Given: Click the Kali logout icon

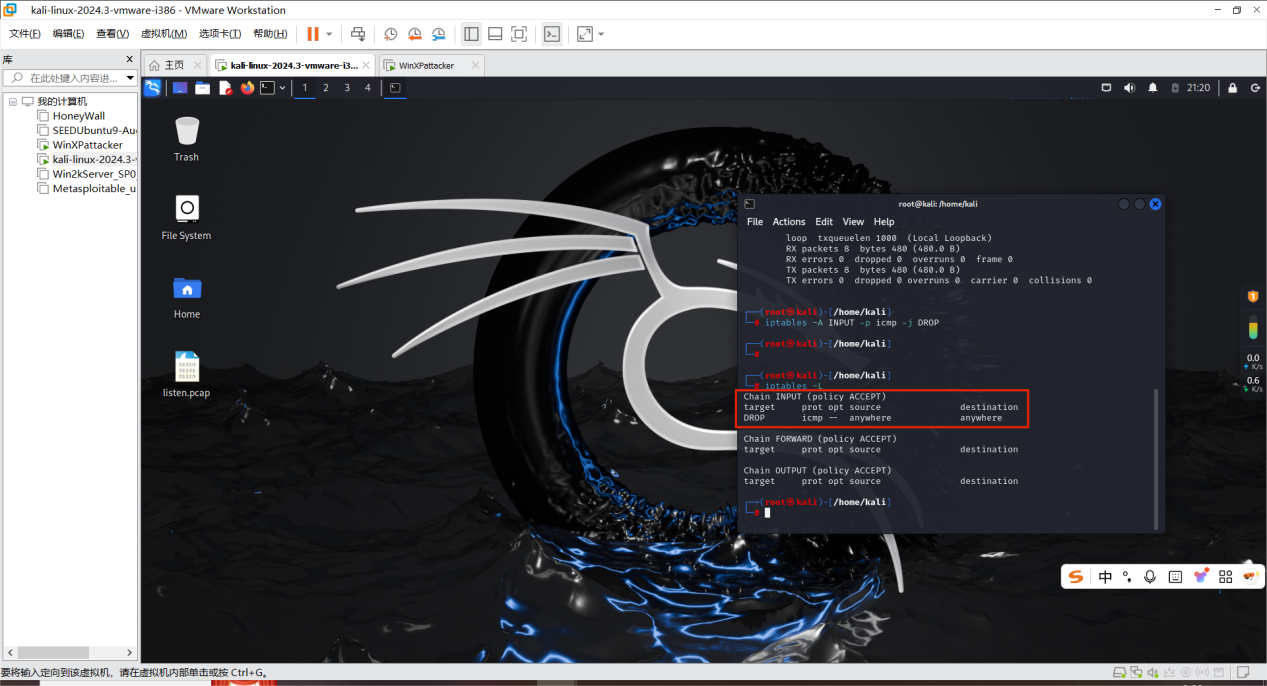Looking at the screenshot, I should point(1255,88).
